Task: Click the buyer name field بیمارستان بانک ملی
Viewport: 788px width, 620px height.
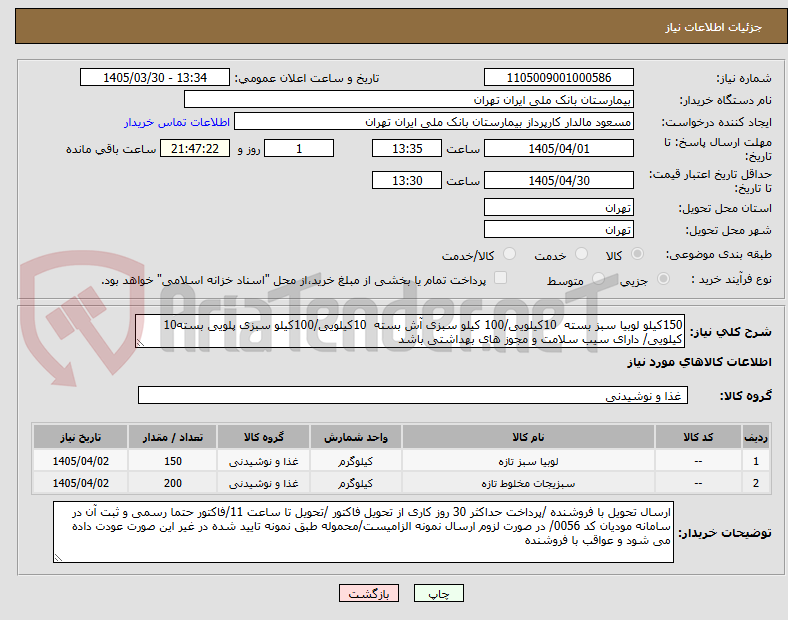Action: tap(409, 99)
